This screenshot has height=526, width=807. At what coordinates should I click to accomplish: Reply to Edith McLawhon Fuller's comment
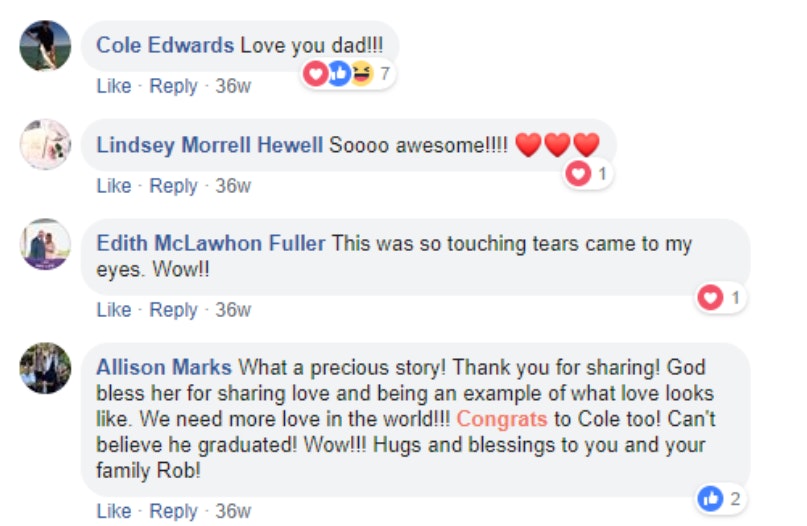coord(173,310)
